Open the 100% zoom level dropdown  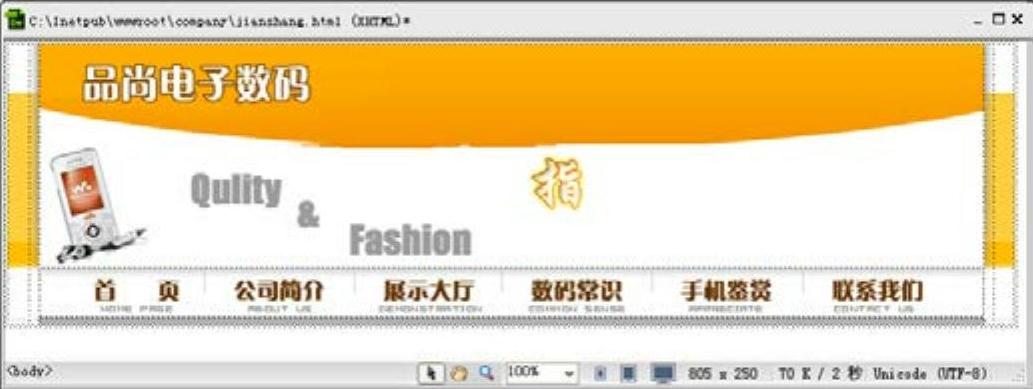point(542,373)
